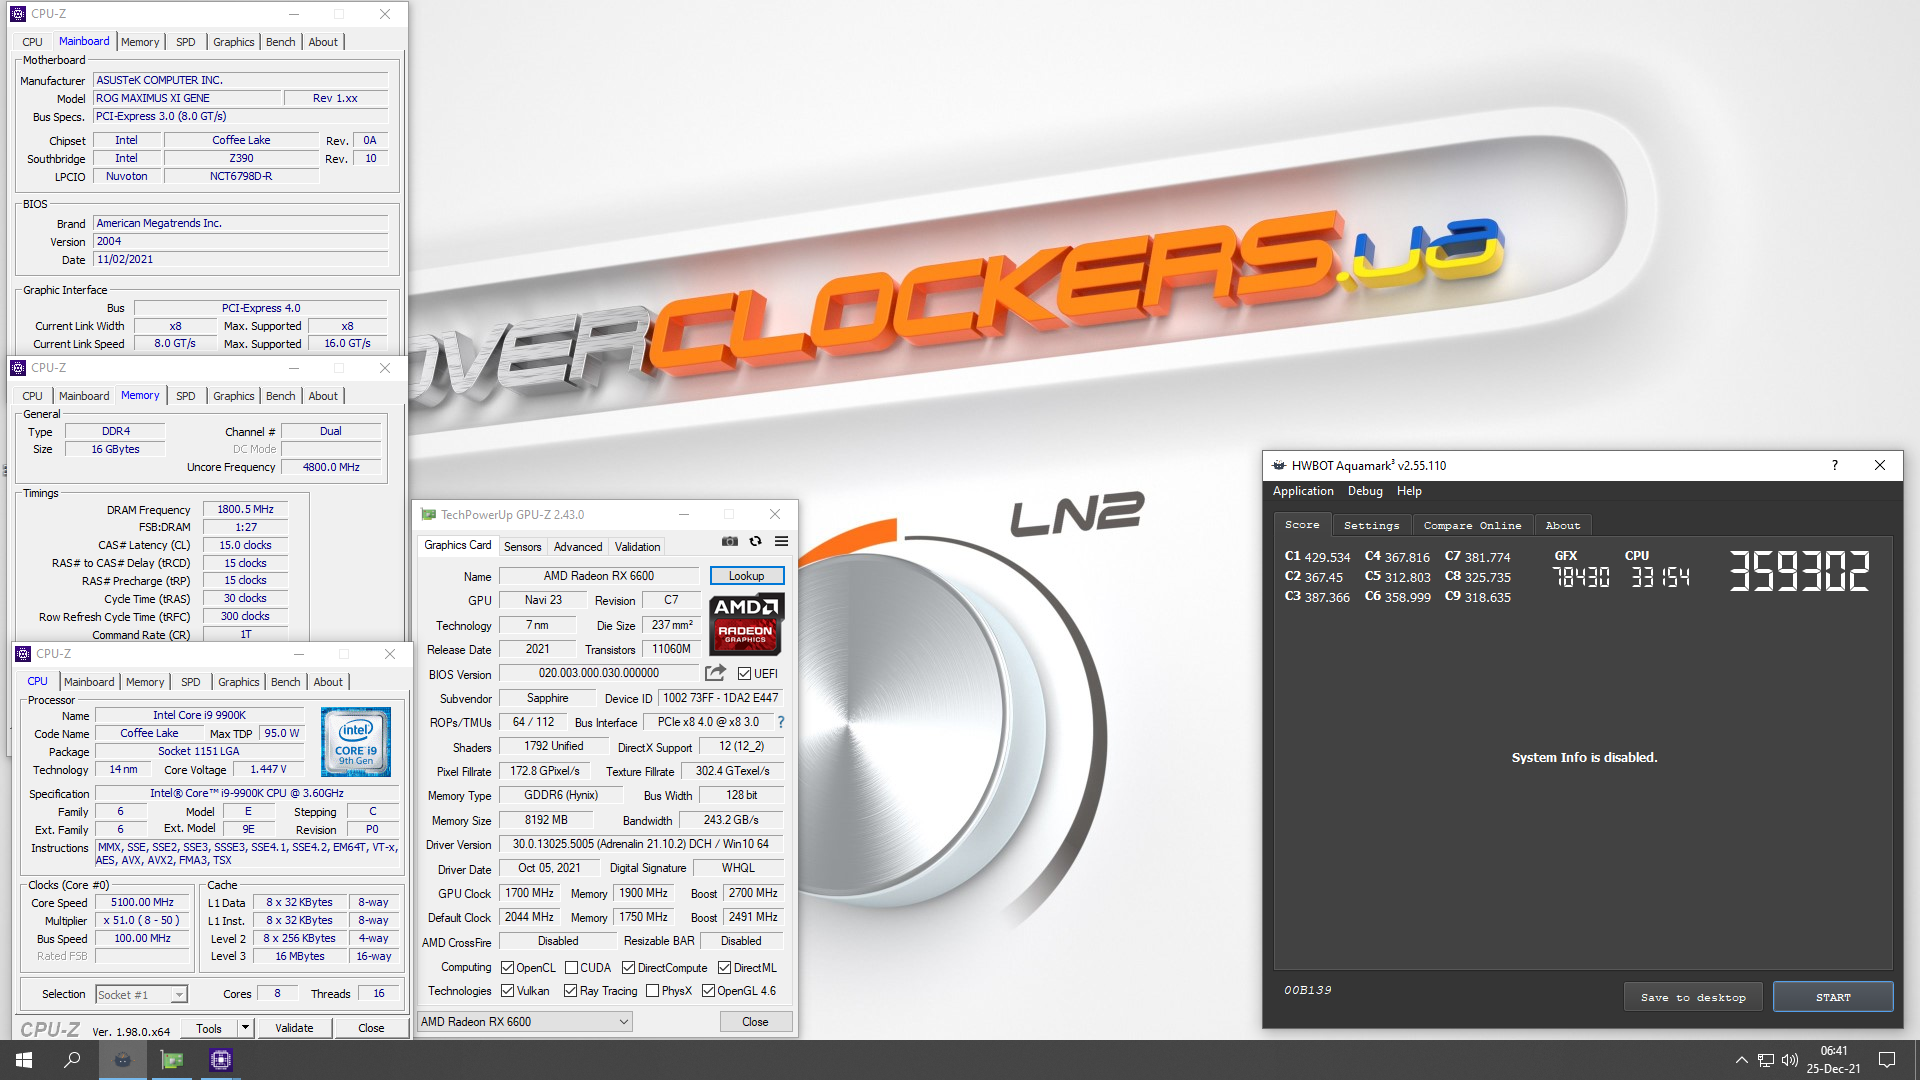Screen dimensions: 1920x1080
Task: Open the Validation tab in GPU-Z
Action: (x=637, y=547)
